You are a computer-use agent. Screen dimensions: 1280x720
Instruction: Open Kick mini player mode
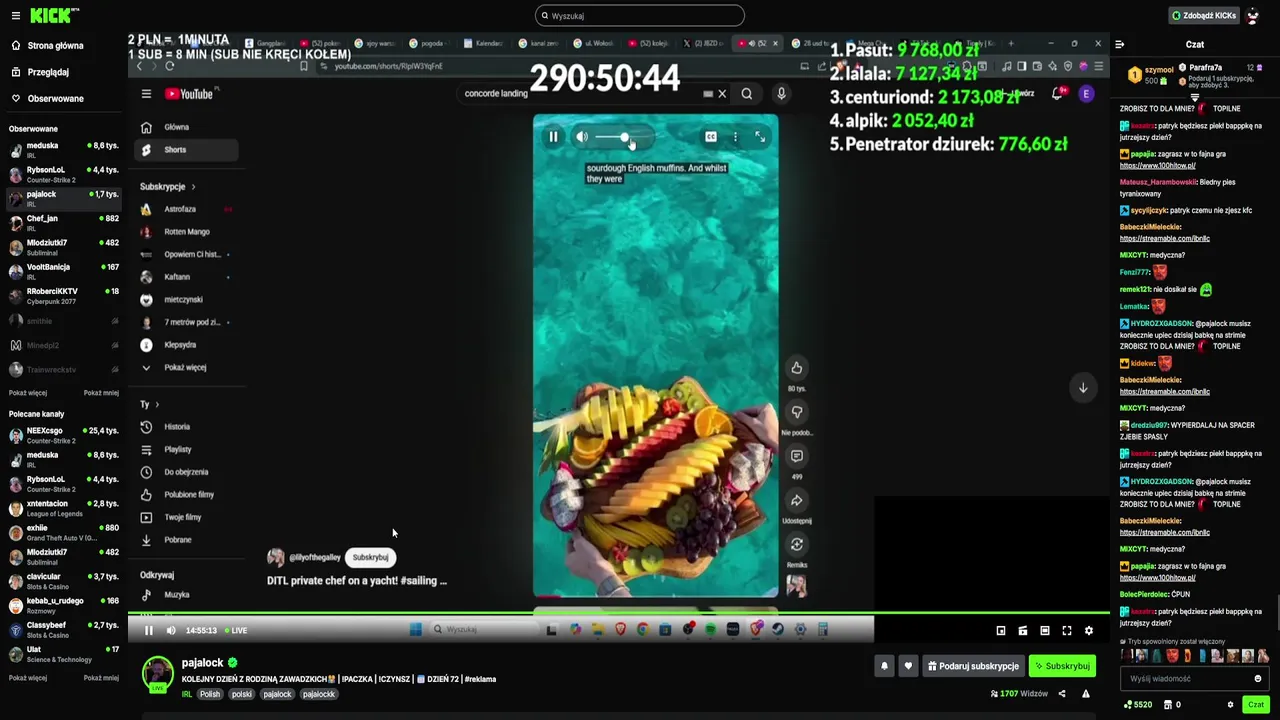coord(1001,631)
